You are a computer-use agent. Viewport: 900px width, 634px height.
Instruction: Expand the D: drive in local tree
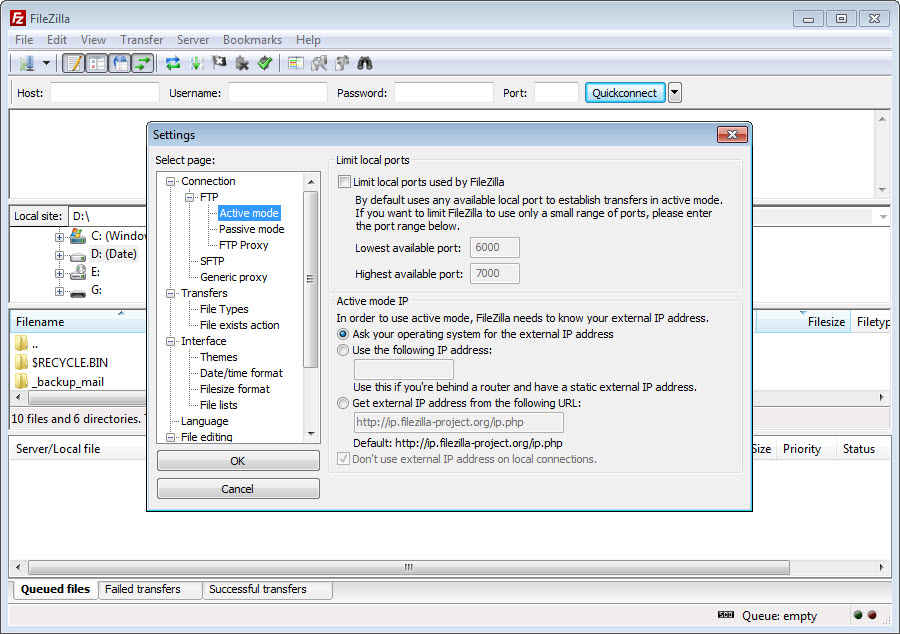pyautogui.click(x=59, y=255)
